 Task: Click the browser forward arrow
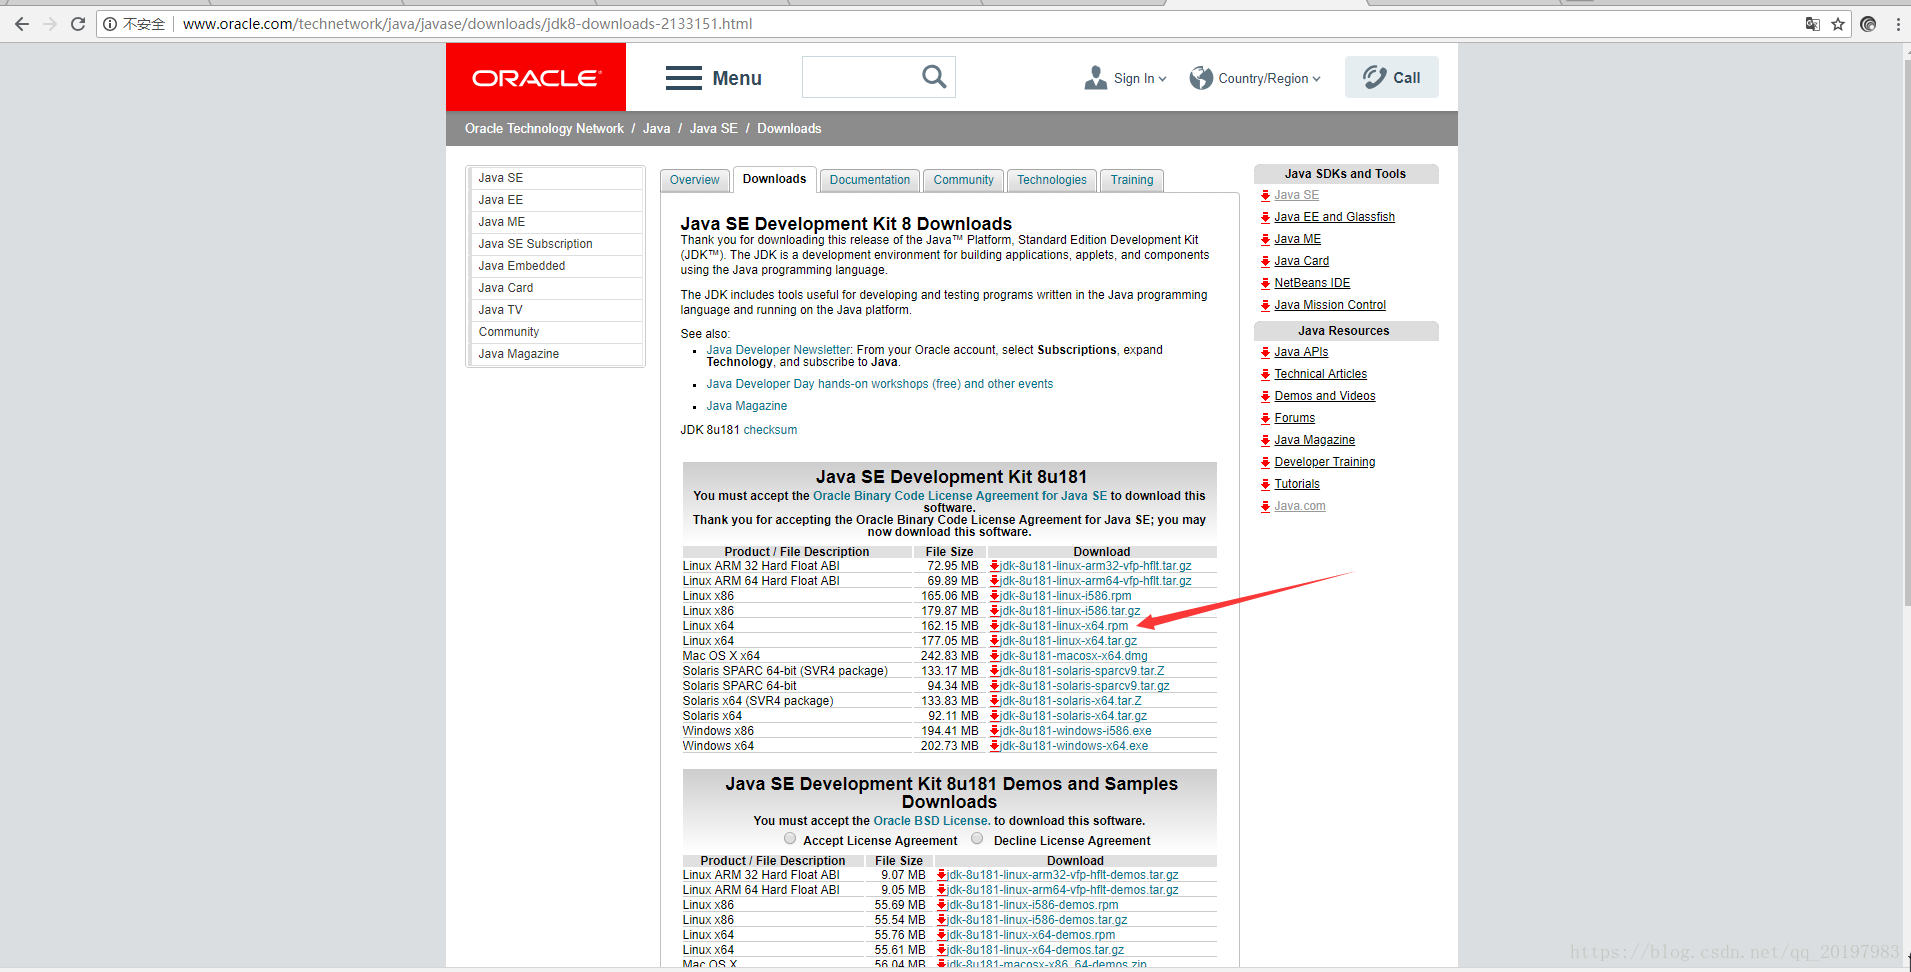tap(50, 24)
